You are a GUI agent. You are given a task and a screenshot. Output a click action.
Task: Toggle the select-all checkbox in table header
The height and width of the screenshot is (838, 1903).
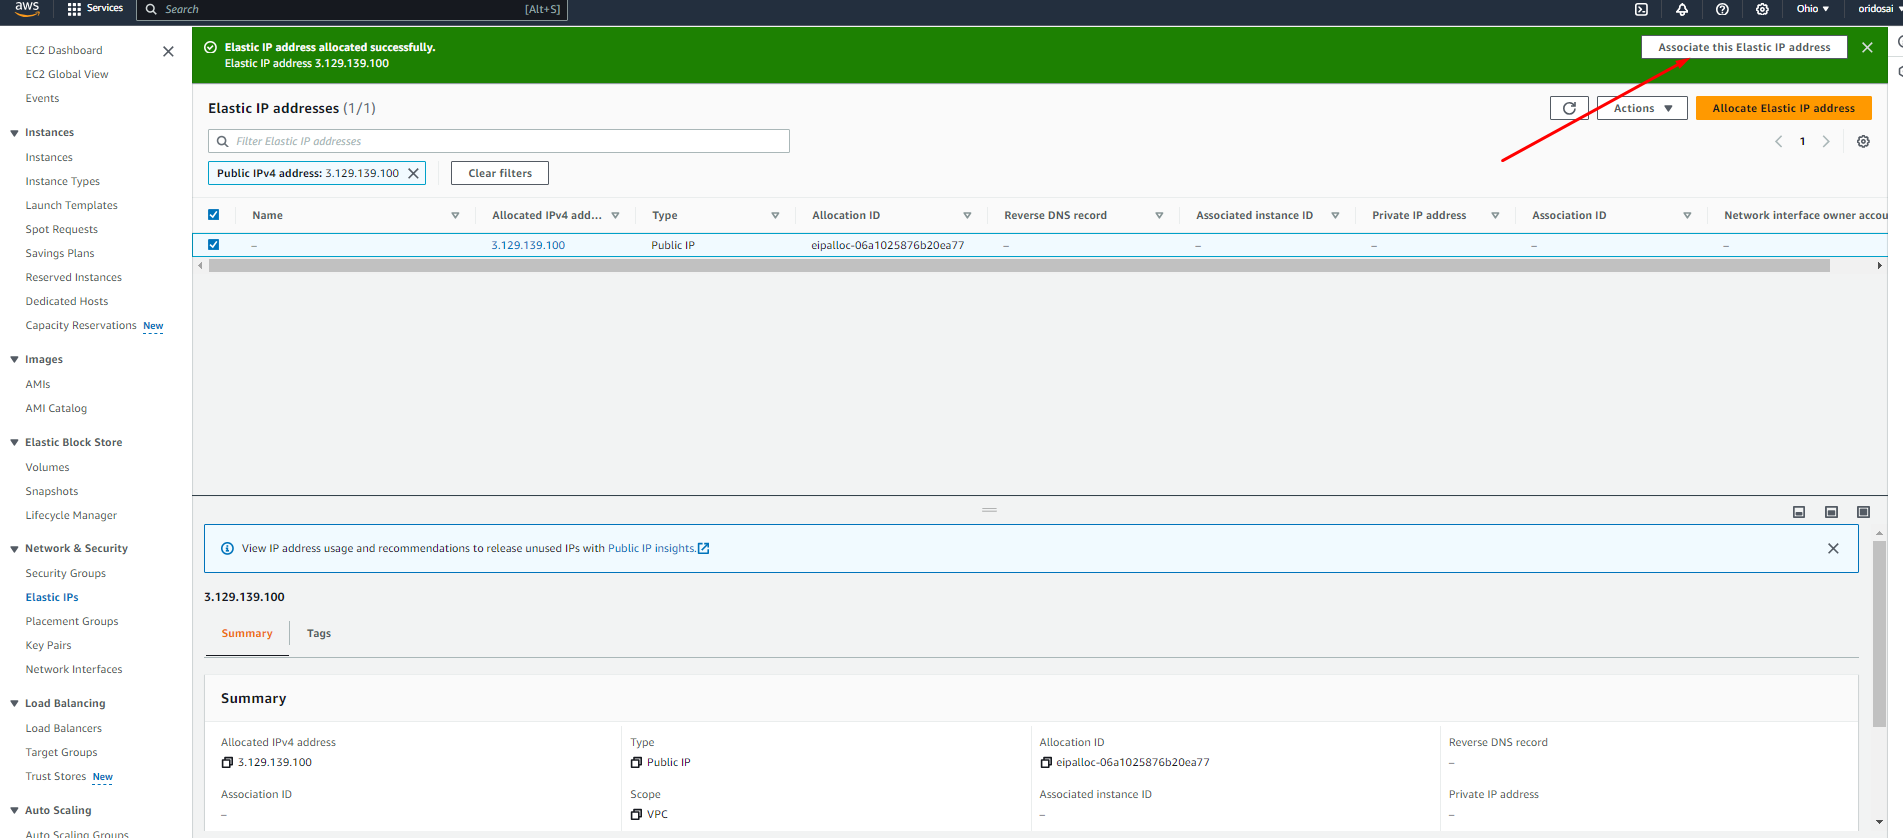213,215
